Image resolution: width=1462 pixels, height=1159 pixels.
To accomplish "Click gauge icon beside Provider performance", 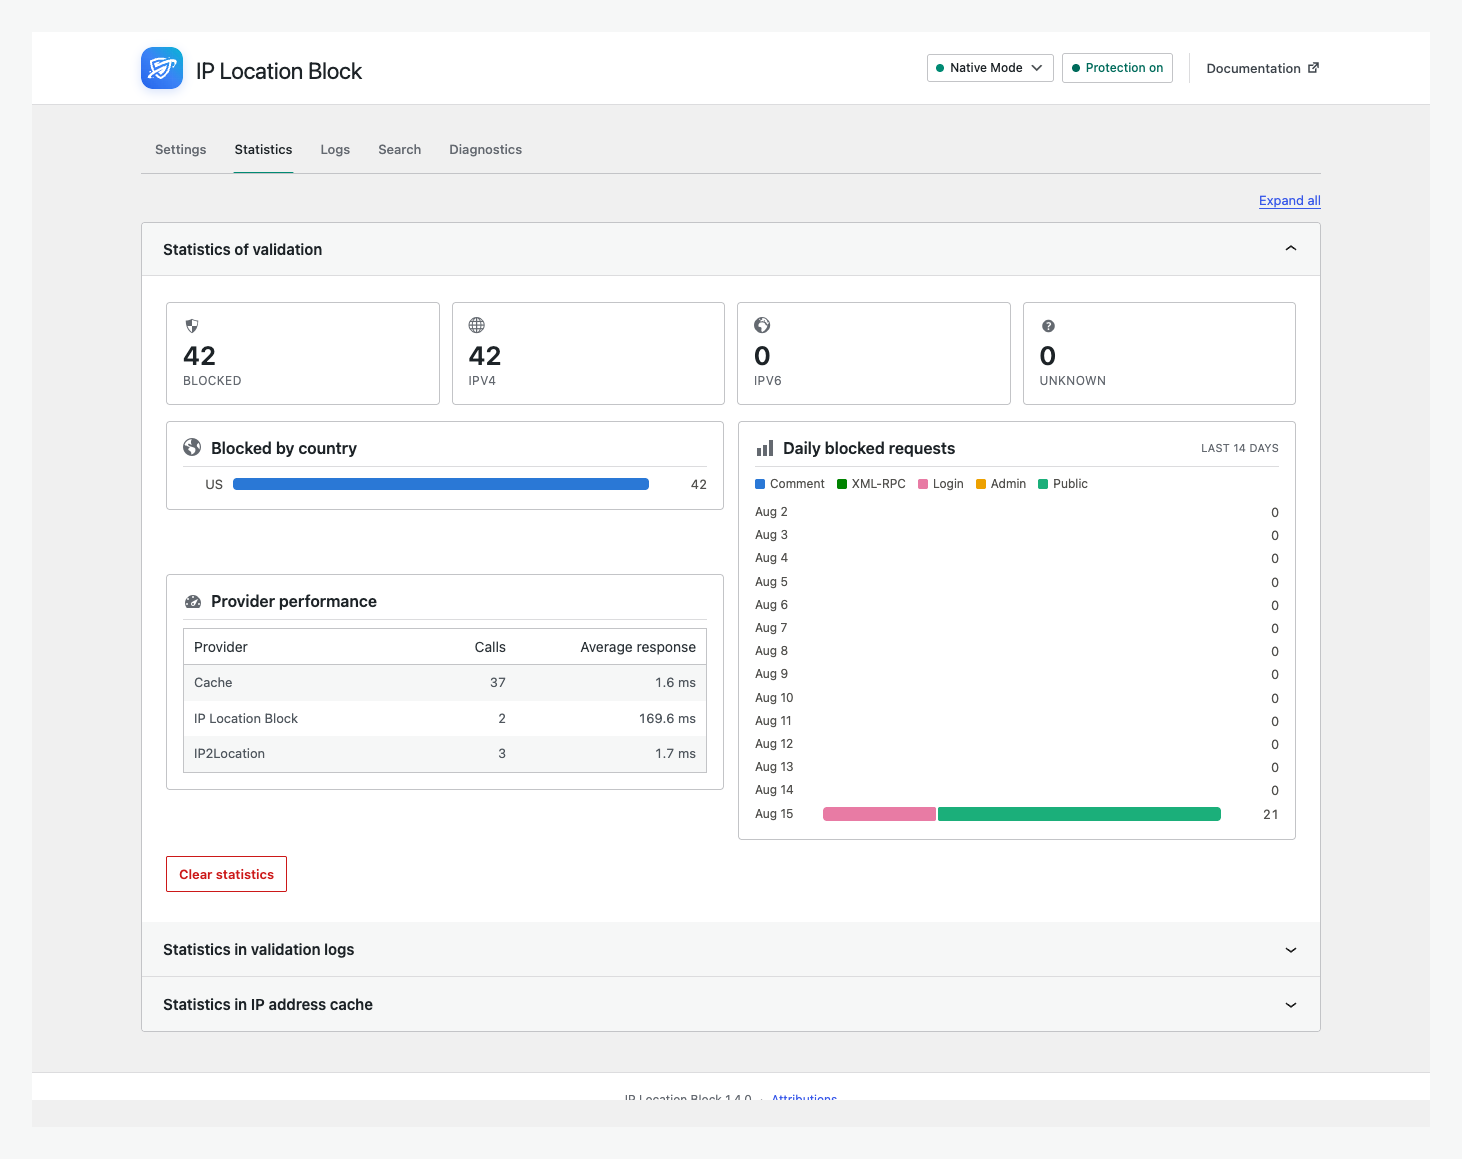I will [x=193, y=602].
